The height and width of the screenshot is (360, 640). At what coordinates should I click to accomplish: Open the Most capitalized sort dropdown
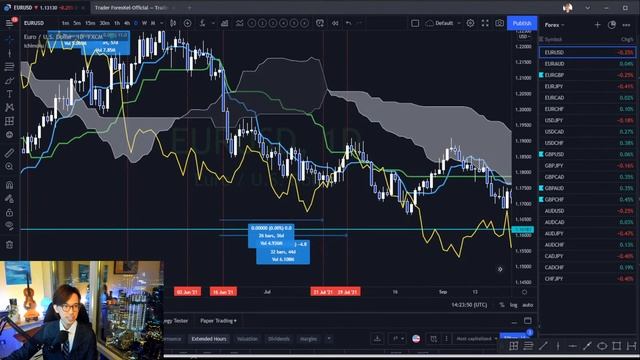point(476,339)
